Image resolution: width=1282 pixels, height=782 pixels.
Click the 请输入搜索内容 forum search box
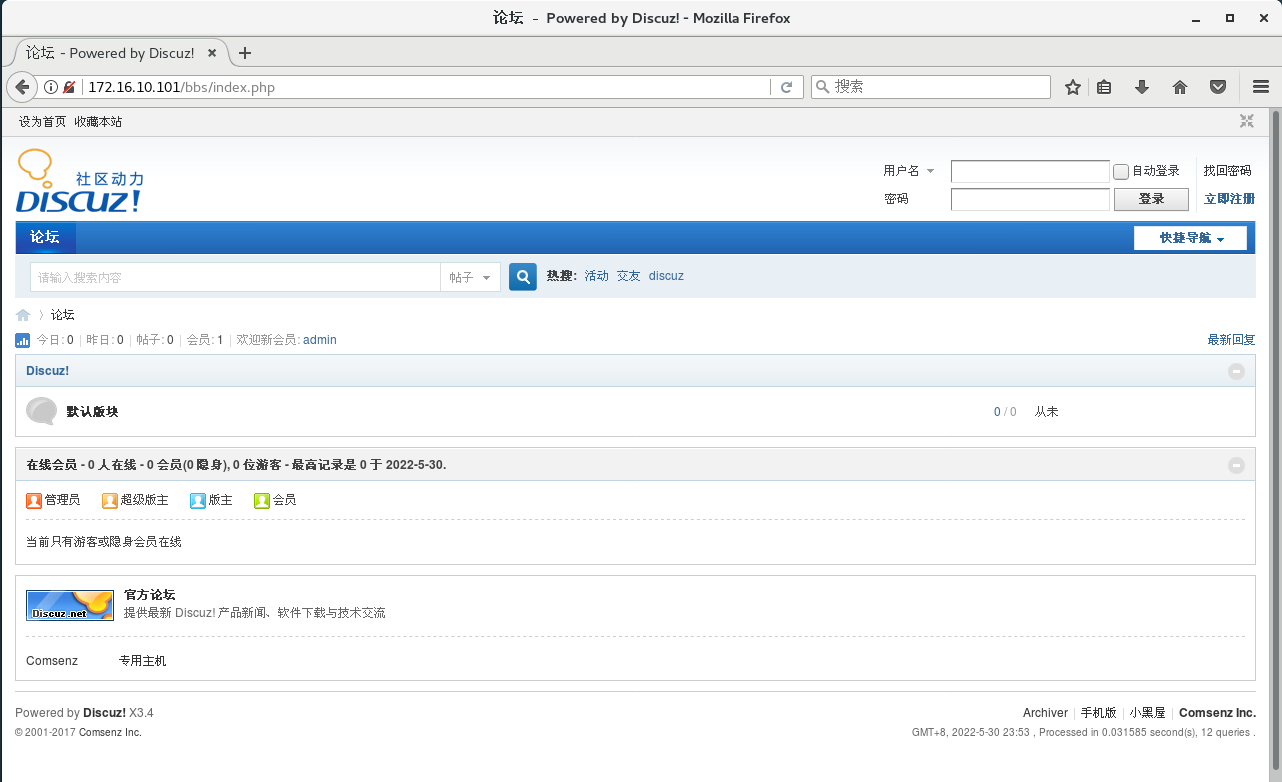[235, 277]
